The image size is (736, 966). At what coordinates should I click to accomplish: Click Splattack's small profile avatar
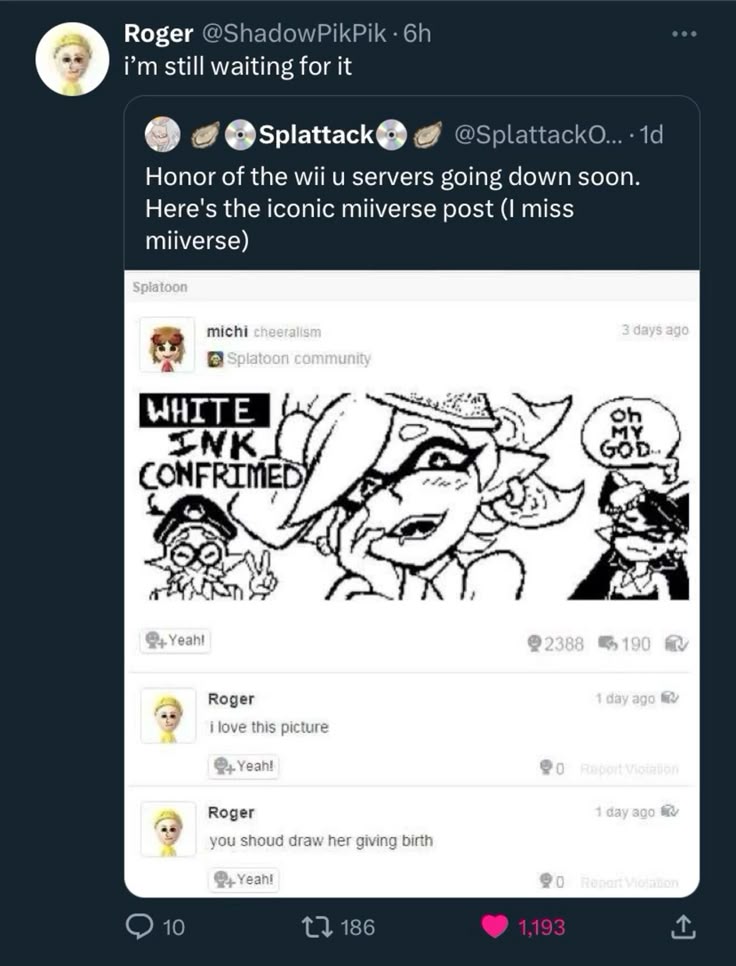pos(162,133)
